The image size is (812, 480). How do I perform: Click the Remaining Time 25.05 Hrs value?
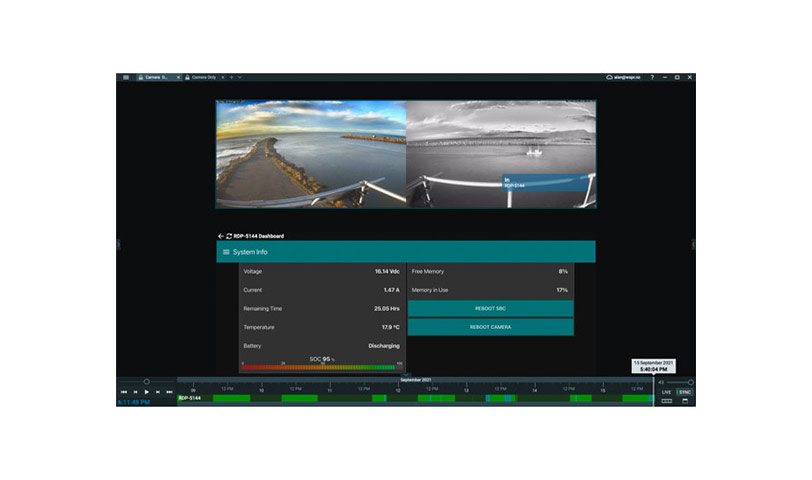(x=386, y=309)
